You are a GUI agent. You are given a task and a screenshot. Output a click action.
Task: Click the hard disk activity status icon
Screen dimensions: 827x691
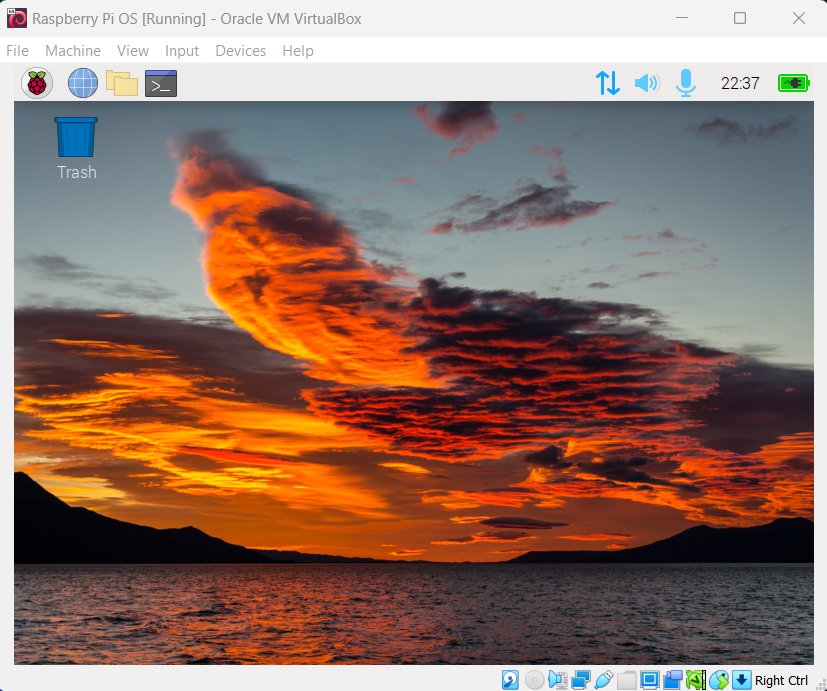(x=511, y=681)
